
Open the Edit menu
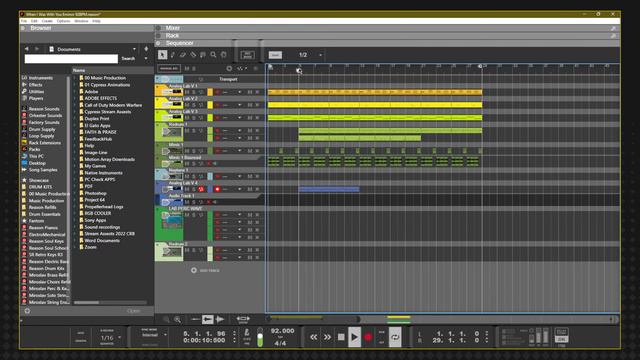34,21
